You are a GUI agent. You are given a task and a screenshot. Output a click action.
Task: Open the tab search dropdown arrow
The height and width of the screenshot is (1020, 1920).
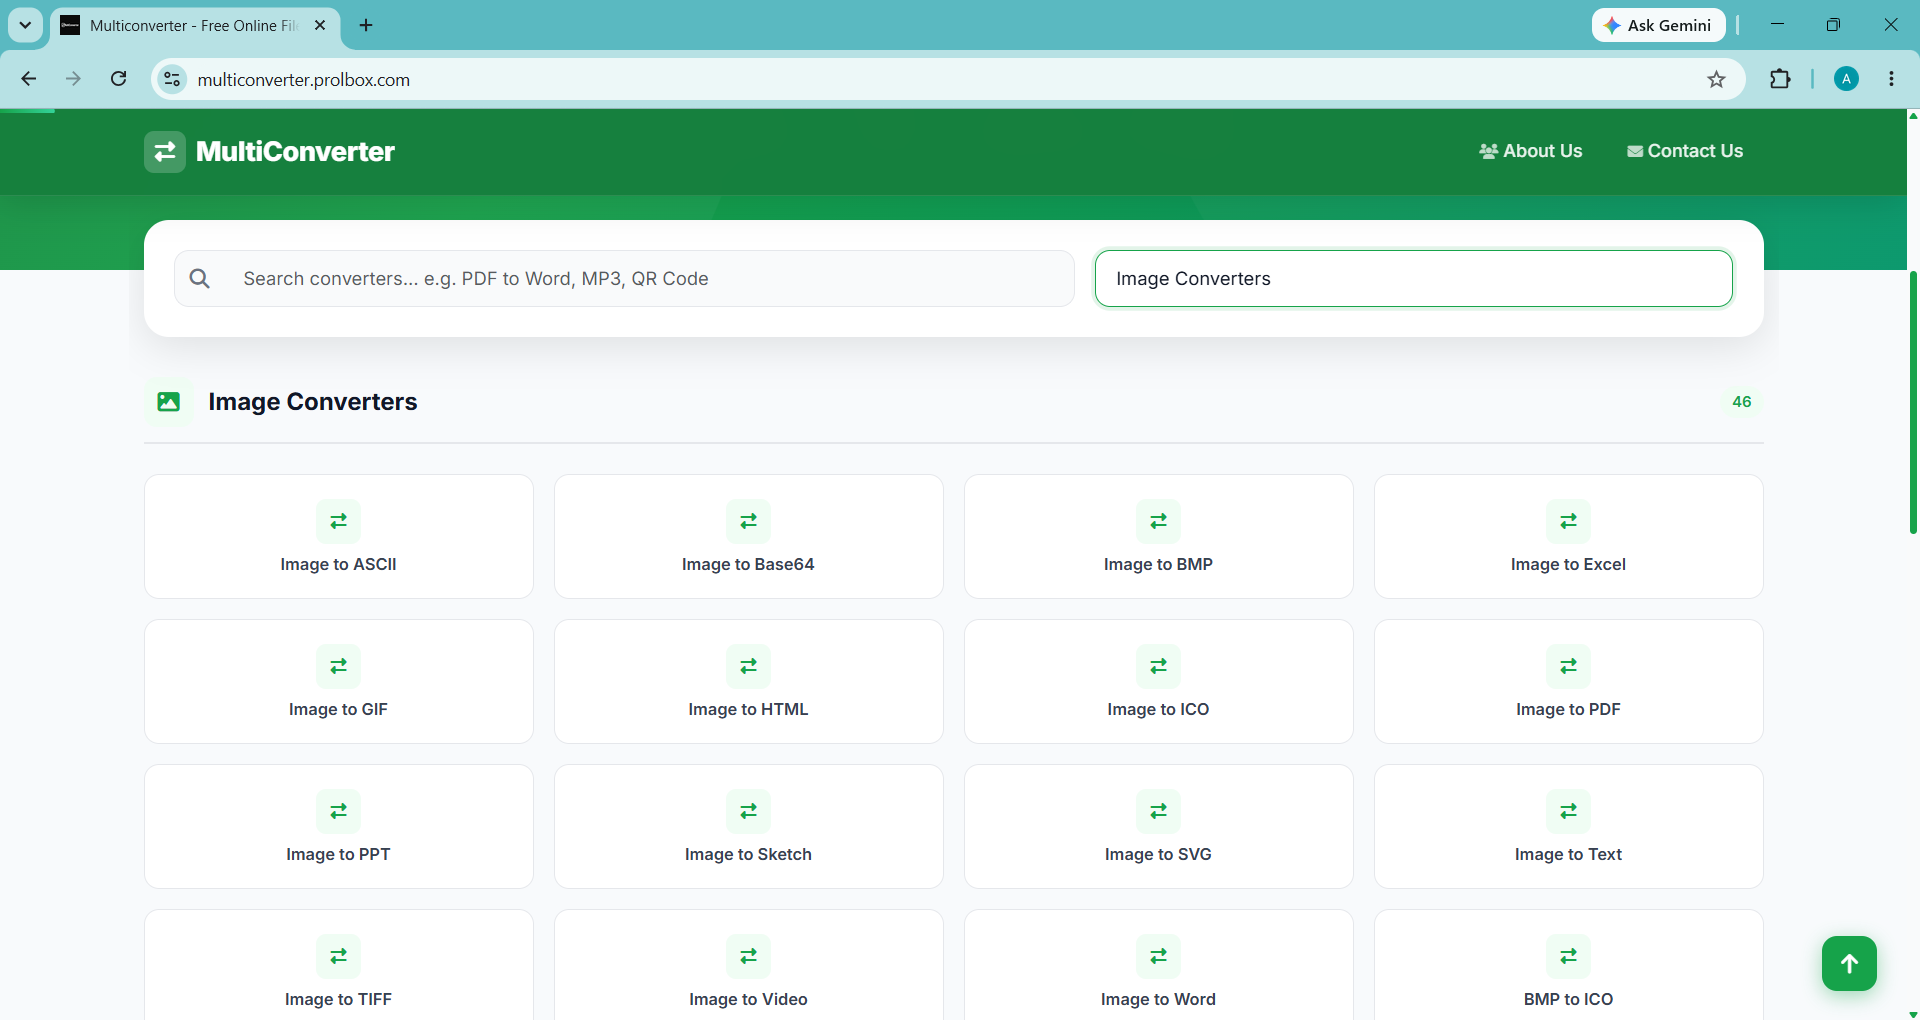point(25,25)
